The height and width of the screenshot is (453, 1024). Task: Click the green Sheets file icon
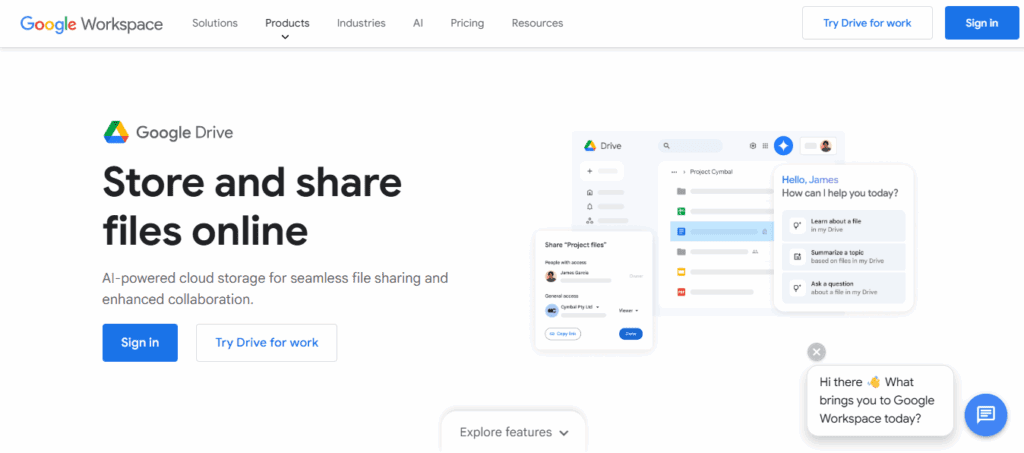pos(680,211)
